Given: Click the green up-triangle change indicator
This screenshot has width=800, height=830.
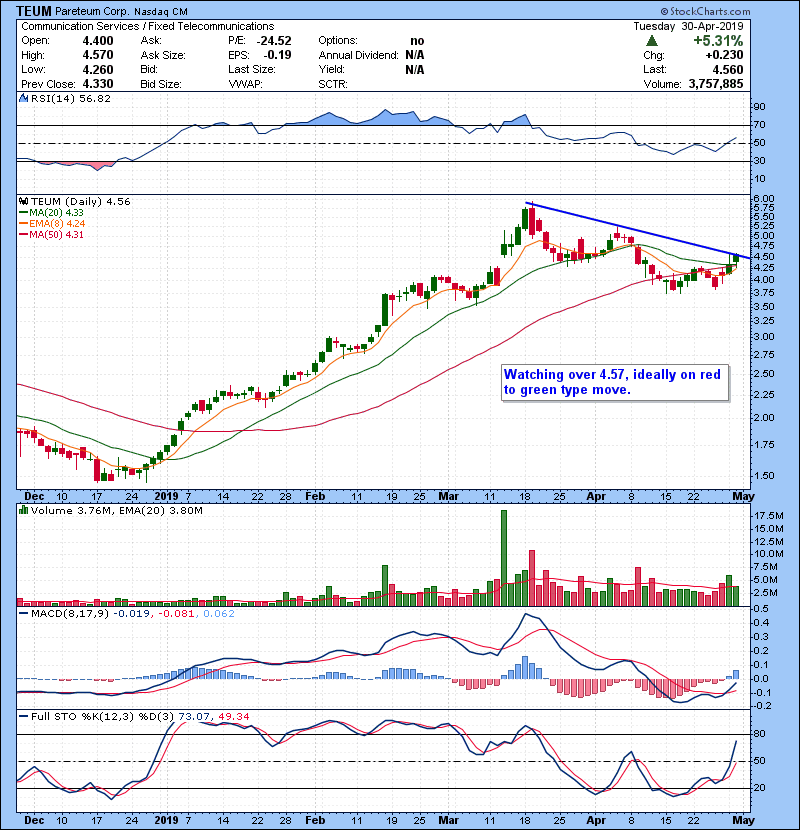Looking at the screenshot, I should tap(652, 41).
